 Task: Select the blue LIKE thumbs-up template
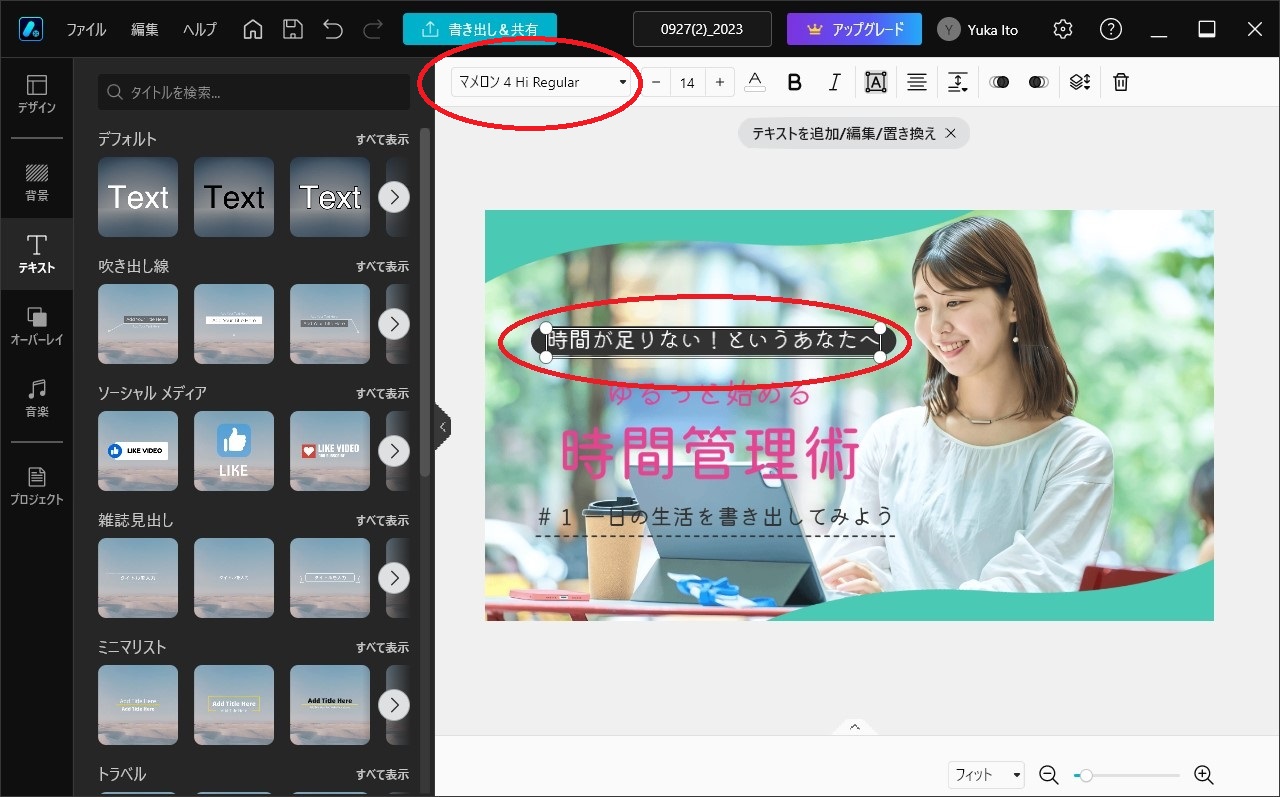point(234,451)
